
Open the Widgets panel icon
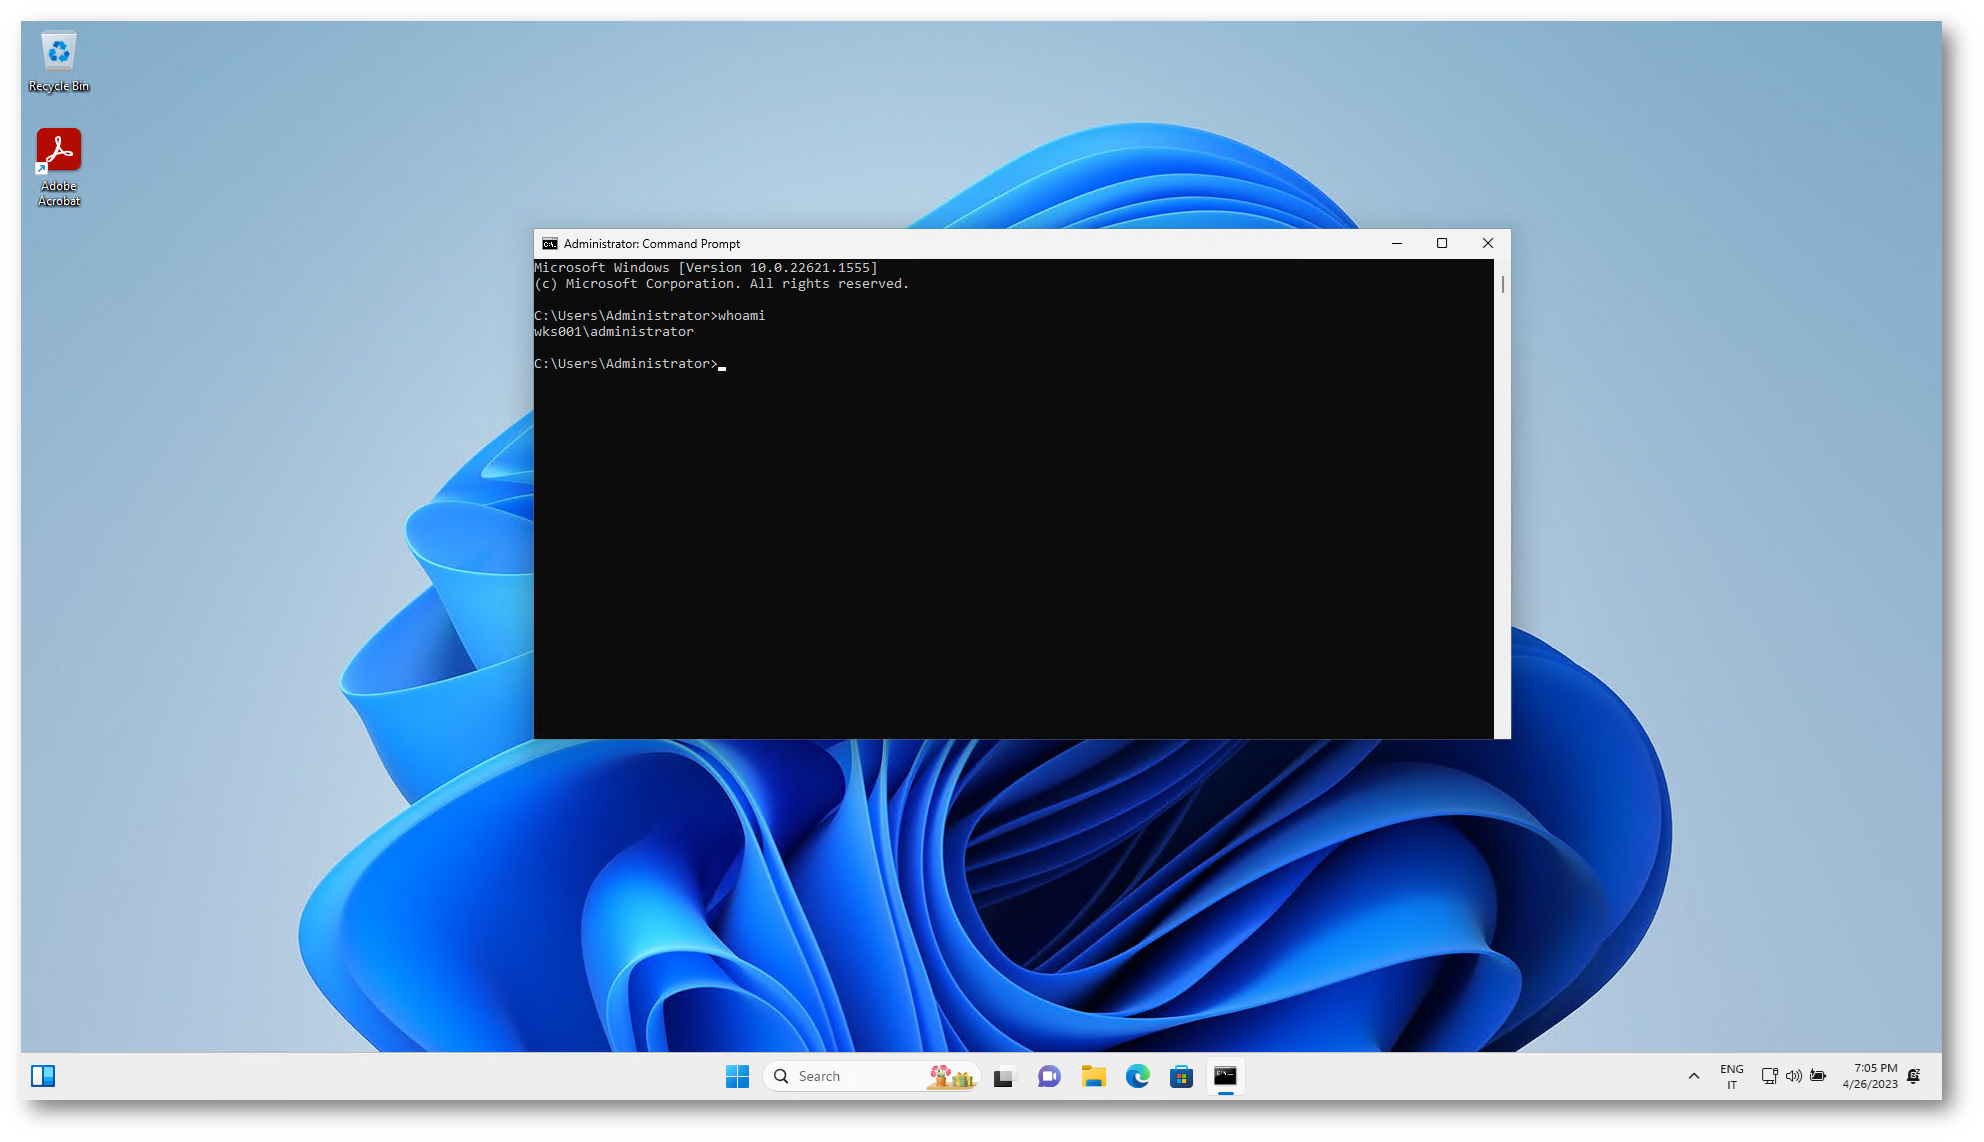click(x=43, y=1076)
